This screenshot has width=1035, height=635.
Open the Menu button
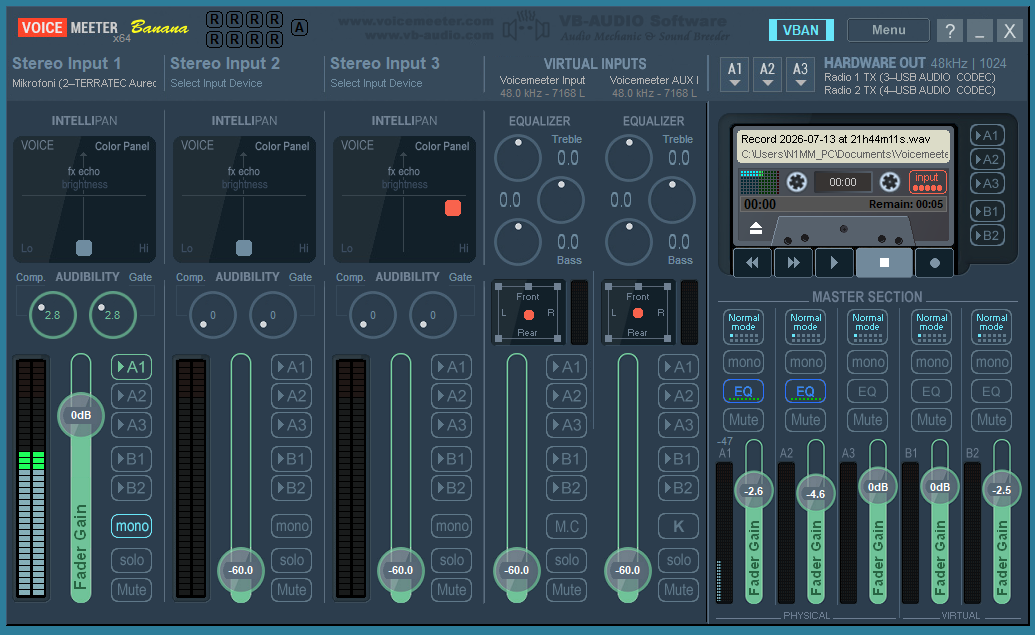coord(888,30)
